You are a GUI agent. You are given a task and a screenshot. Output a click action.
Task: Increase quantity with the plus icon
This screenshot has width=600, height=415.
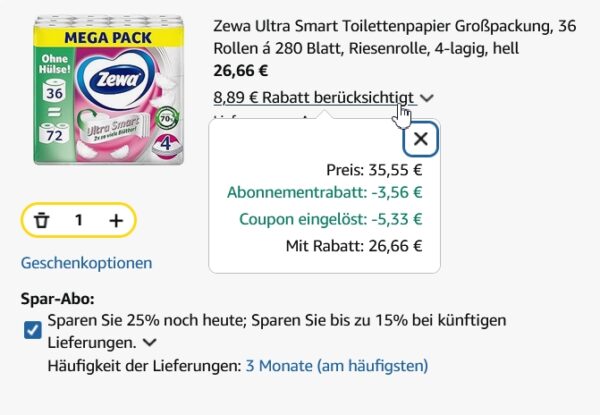(116, 220)
